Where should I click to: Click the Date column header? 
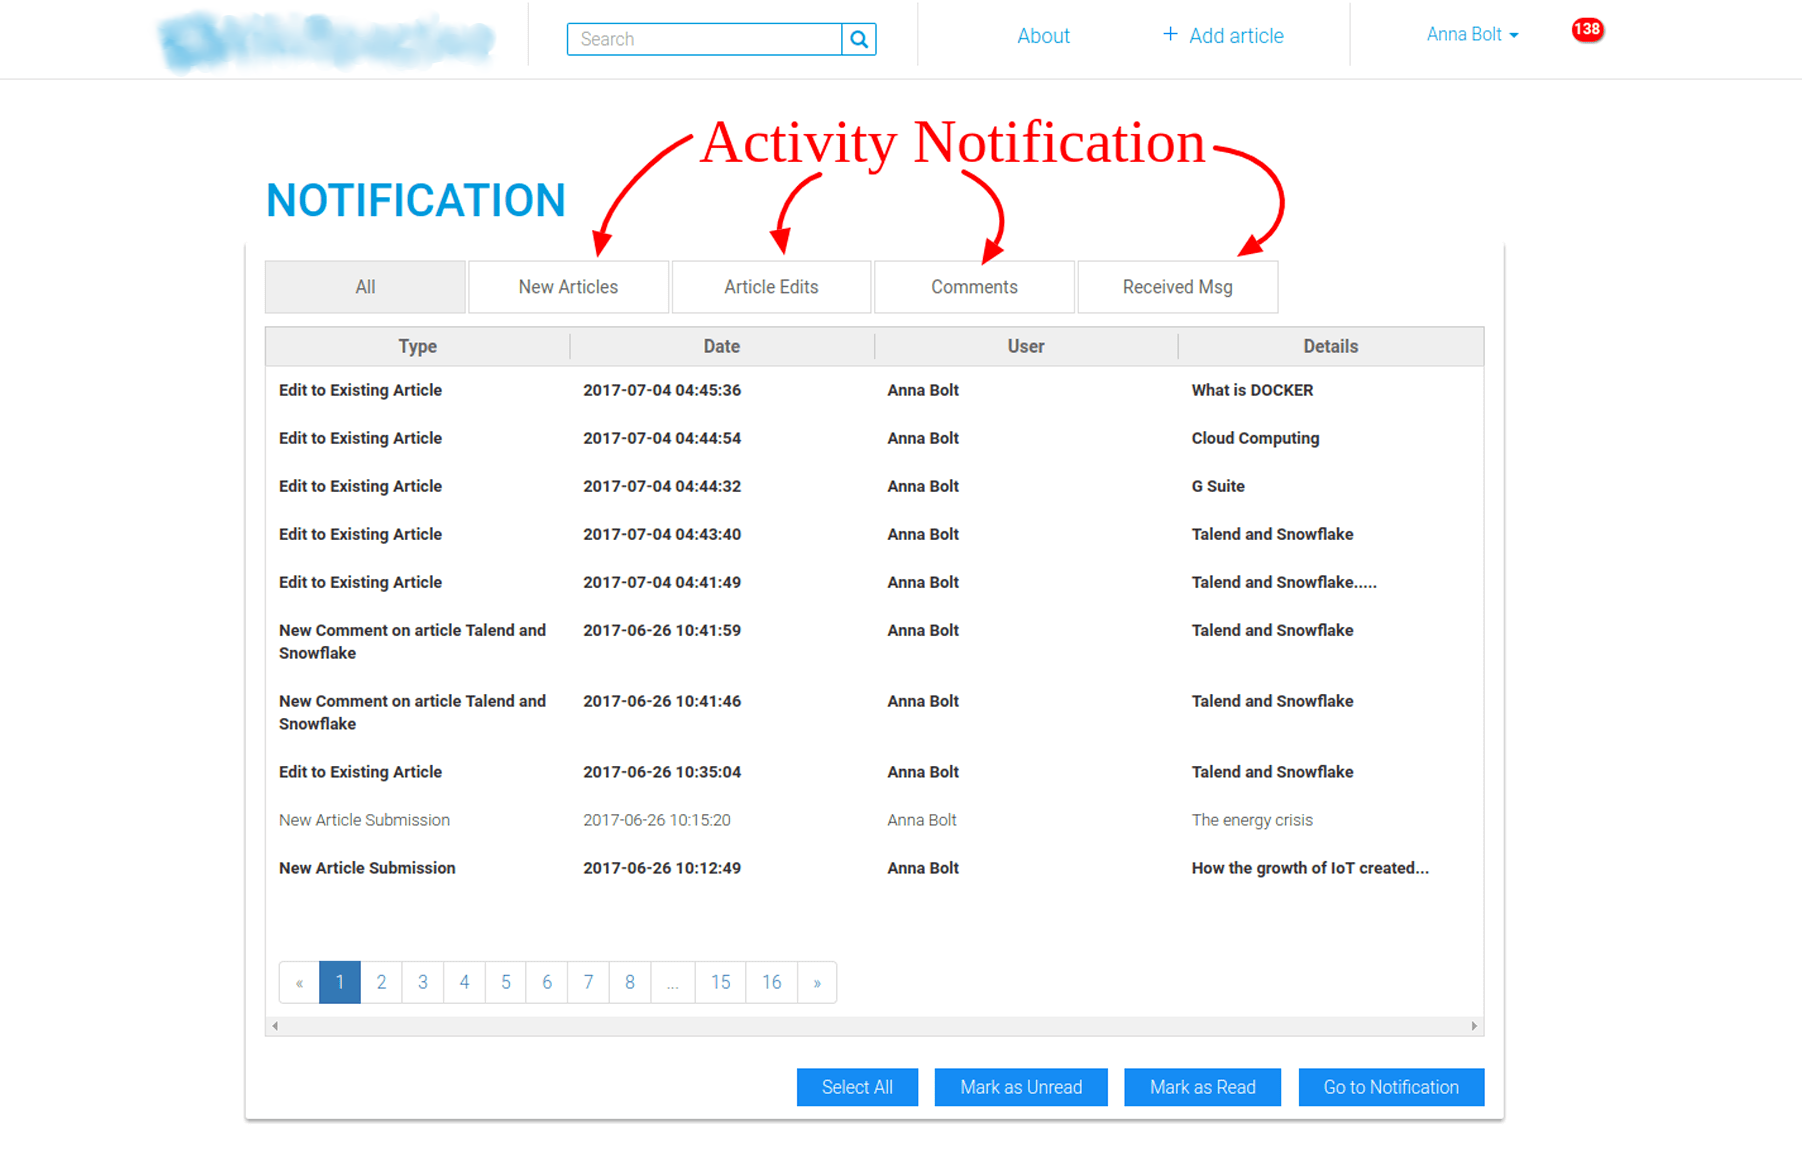click(x=722, y=346)
